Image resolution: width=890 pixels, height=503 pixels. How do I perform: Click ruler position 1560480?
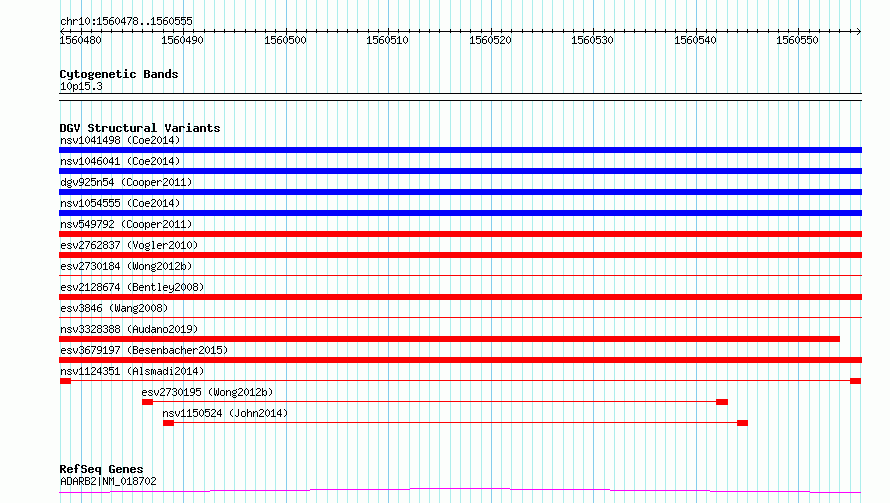point(81,40)
